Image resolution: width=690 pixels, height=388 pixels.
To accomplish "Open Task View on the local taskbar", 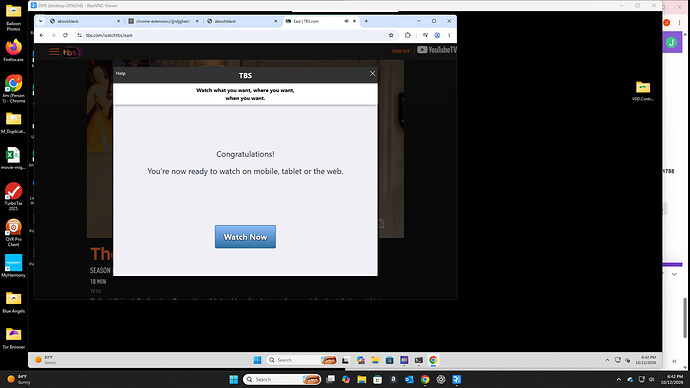I will [330, 379].
